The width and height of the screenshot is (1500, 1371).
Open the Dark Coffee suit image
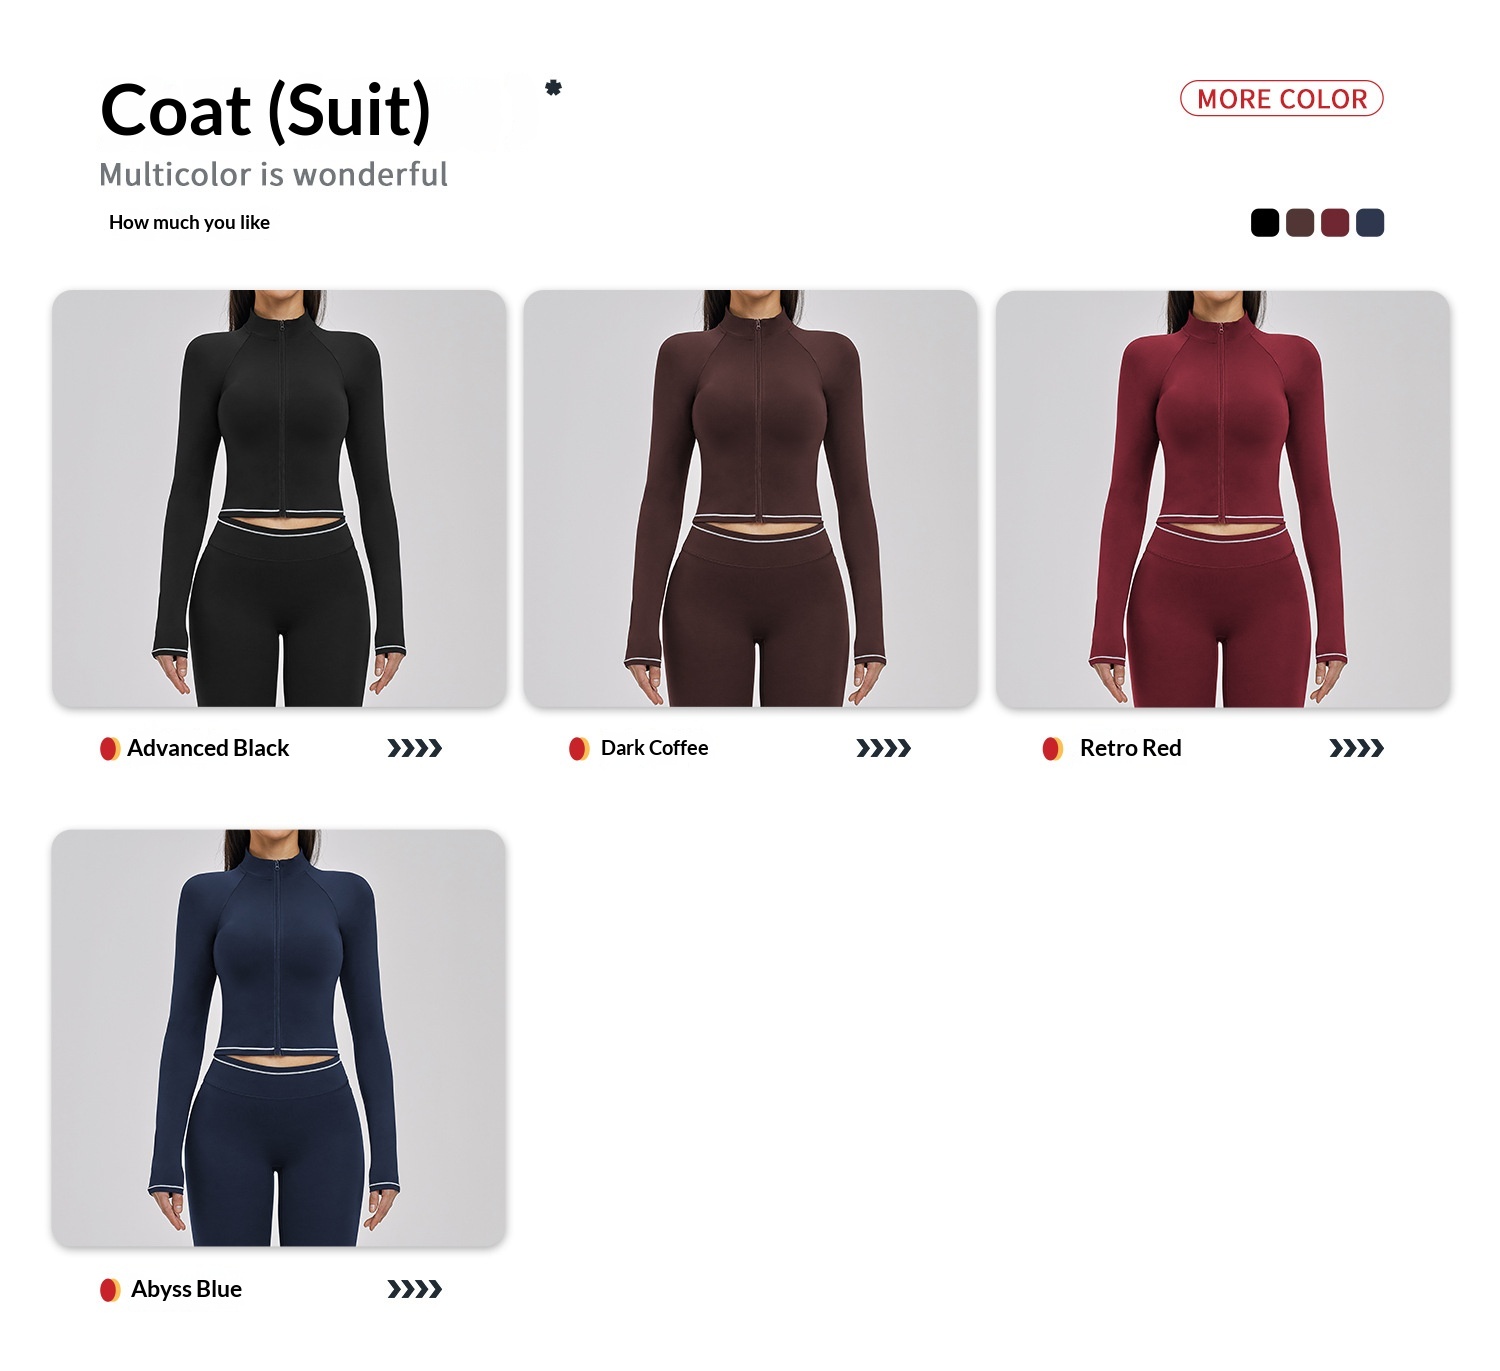tap(751, 498)
